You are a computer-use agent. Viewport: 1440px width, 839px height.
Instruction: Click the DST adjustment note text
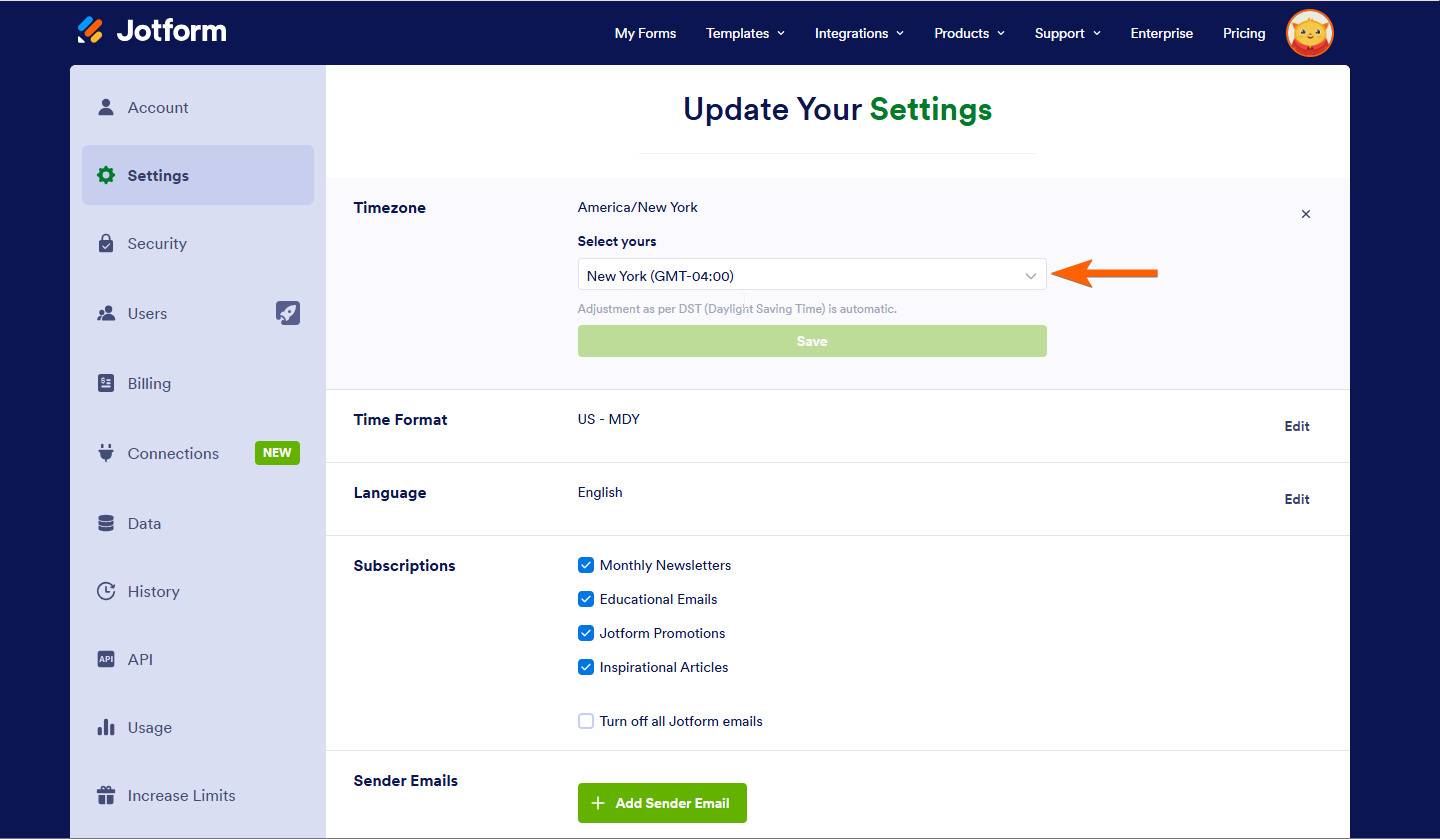point(737,309)
